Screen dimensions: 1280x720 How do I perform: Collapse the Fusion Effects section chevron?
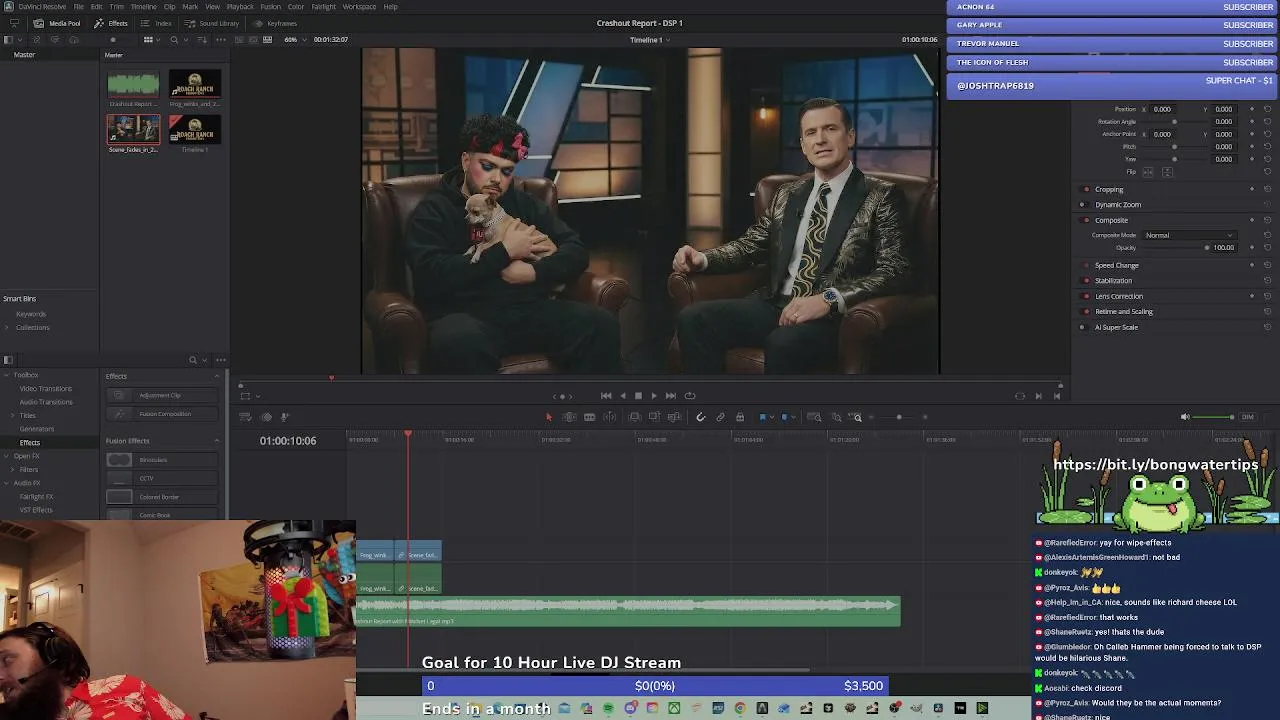pyautogui.click(x=216, y=441)
